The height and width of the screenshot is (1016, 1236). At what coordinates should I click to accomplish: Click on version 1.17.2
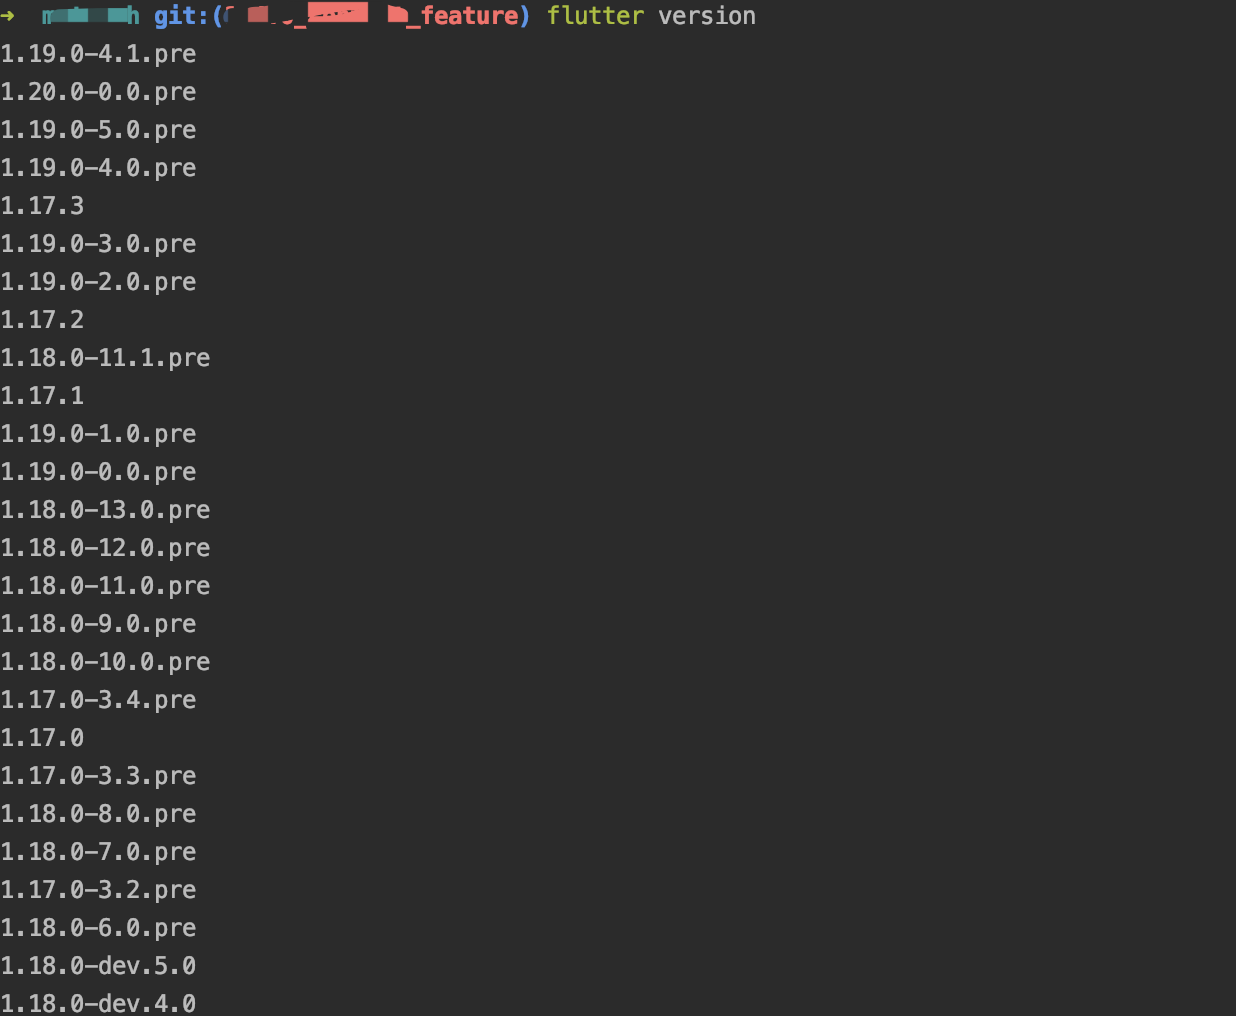[x=42, y=320]
